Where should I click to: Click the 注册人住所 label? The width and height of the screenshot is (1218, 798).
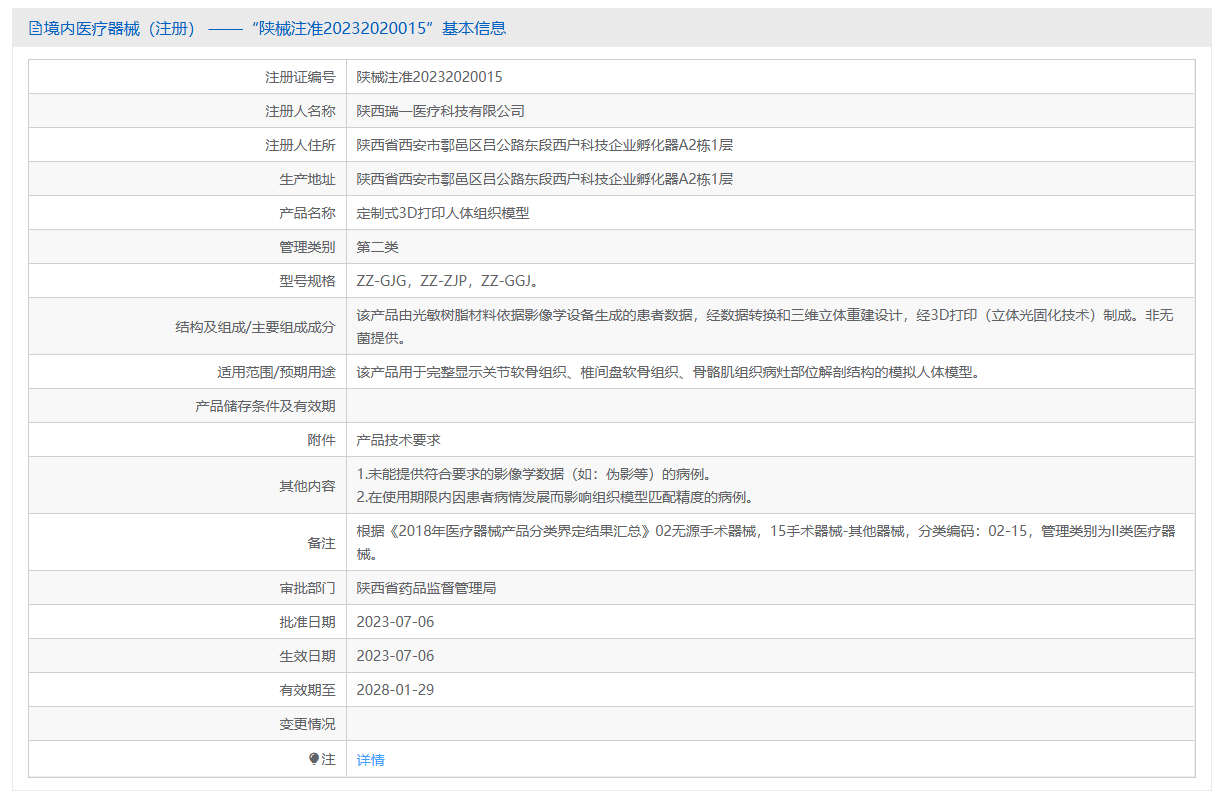coord(300,145)
